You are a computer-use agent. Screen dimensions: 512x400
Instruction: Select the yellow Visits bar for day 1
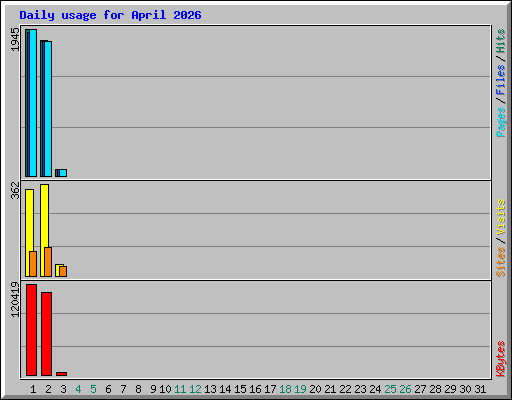(x=28, y=233)
